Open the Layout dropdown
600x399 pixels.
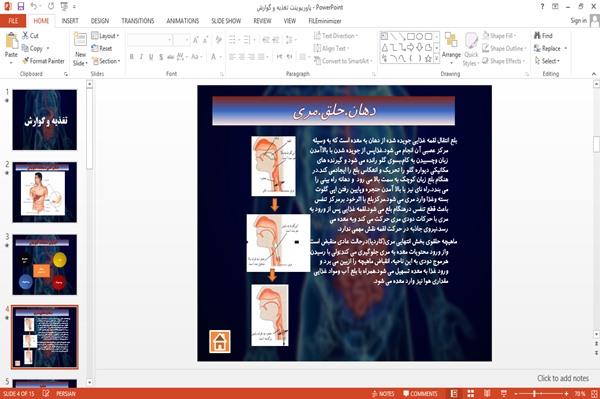click(105, 36)
